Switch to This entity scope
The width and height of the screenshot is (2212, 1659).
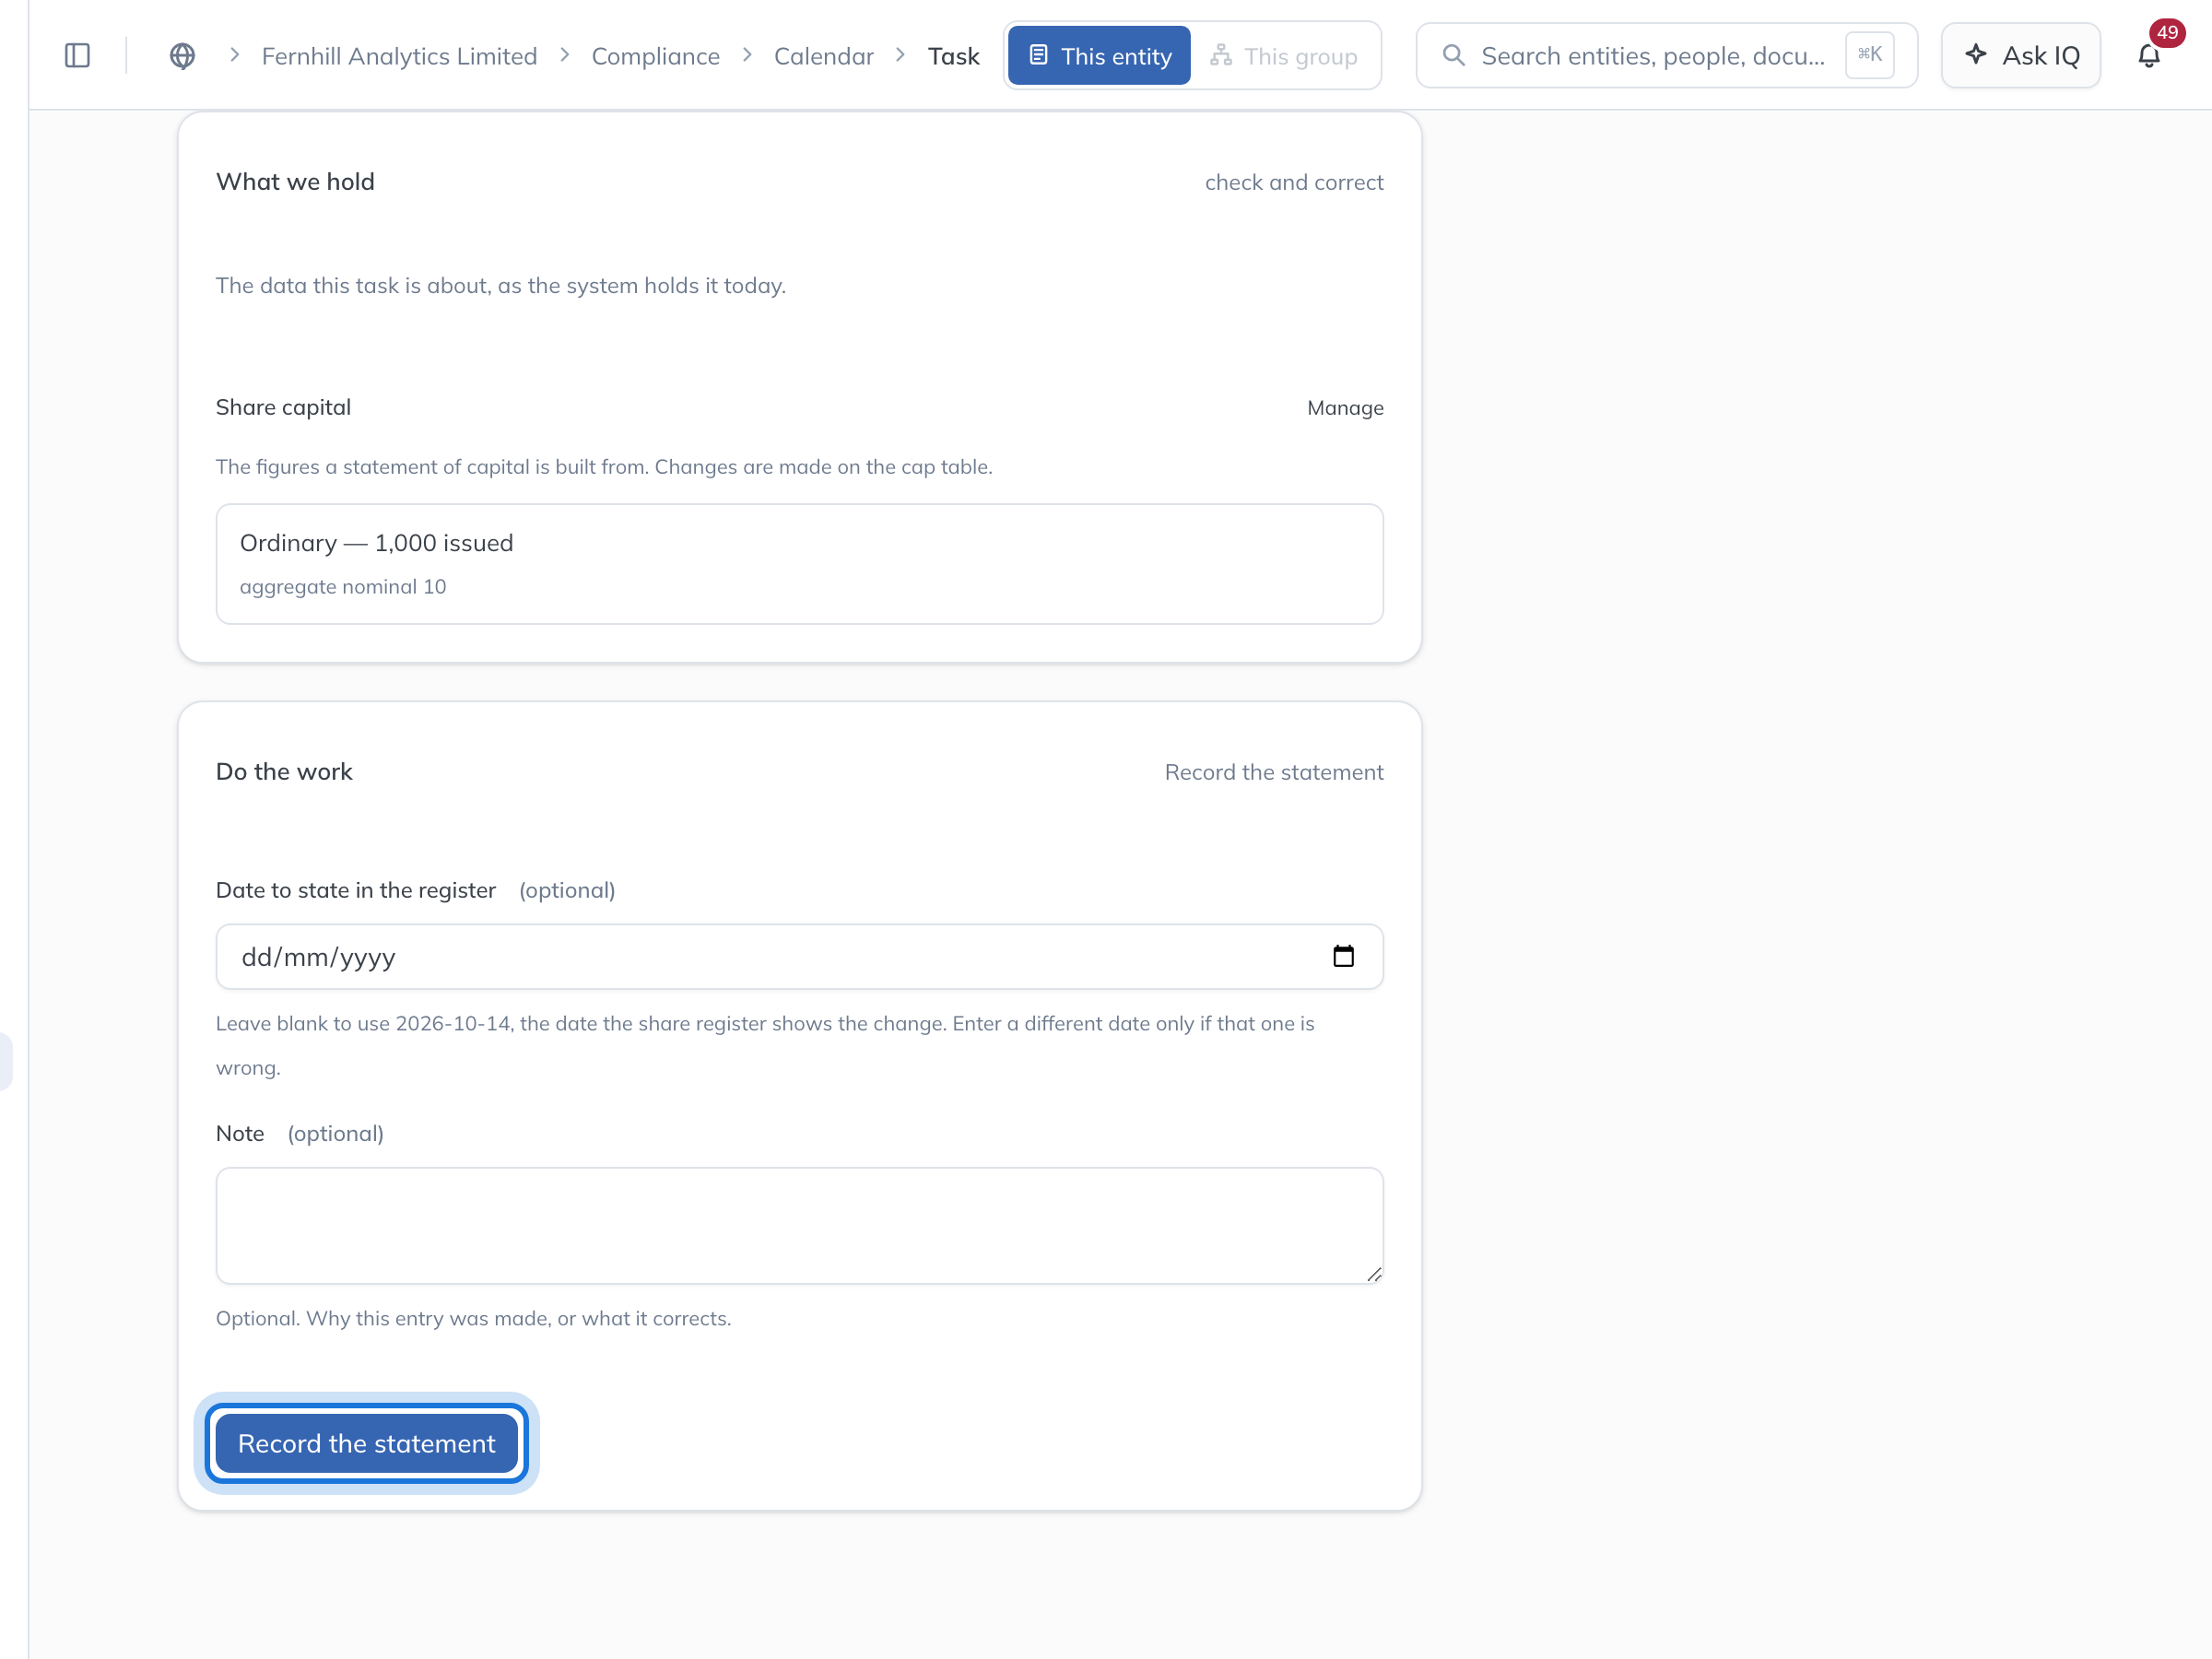click(1099, 55)
